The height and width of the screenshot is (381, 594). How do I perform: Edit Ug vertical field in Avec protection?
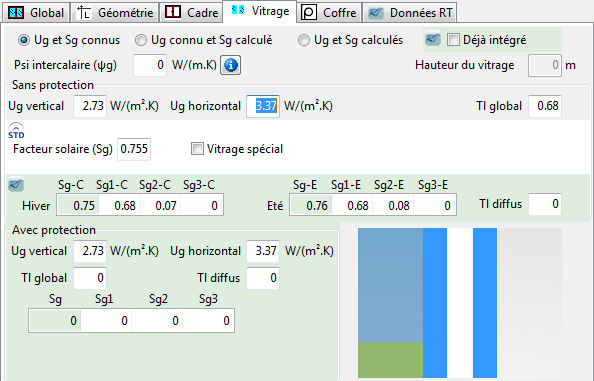click(90, 251)
